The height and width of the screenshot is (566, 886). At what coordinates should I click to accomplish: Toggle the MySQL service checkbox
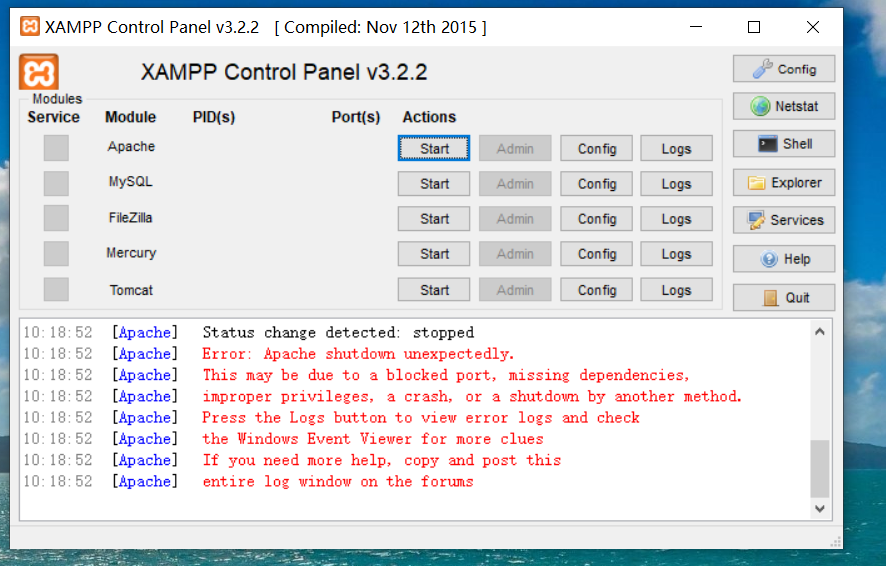point(56,184)
